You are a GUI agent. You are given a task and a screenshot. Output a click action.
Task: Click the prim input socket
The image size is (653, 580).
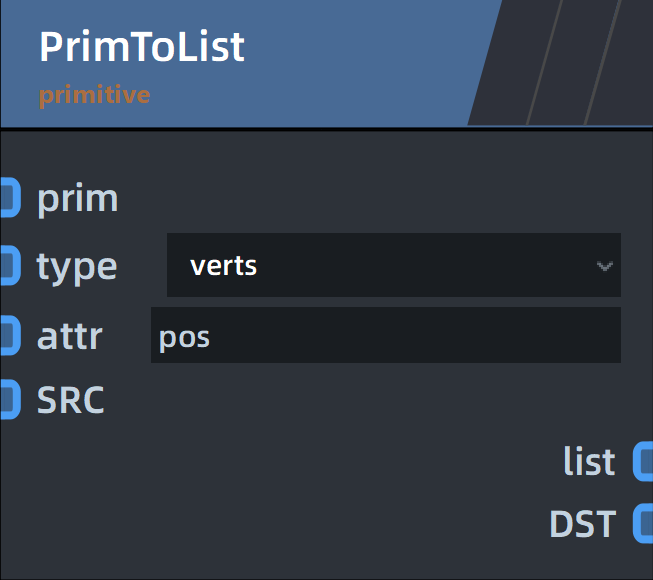[x=10, y=197]
